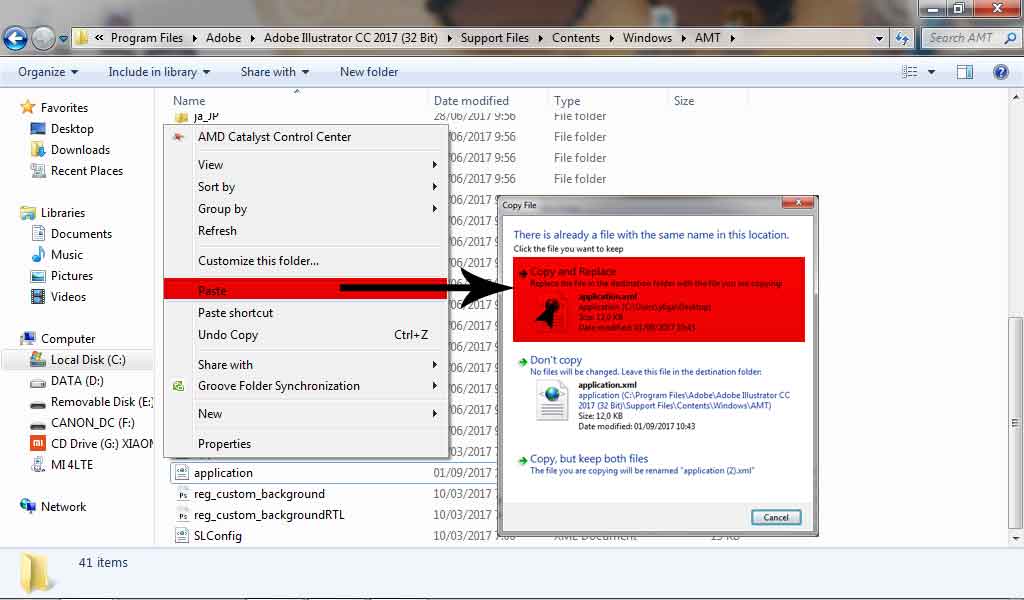Click the Help question mark icon
The height and width of the screenshot is (600, 1024).
click(1000, 72)
